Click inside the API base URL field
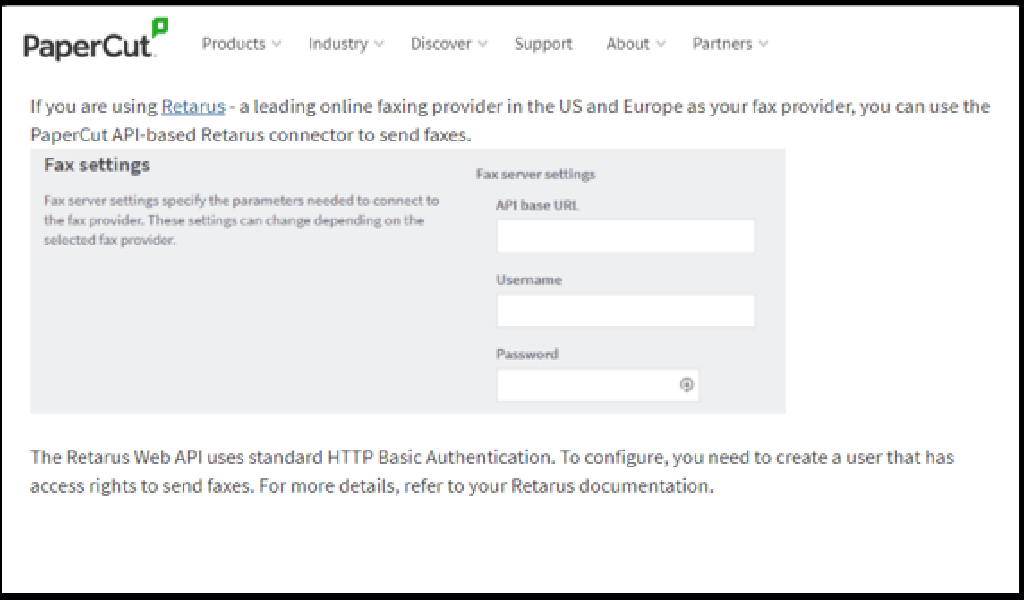Viewport: 1024px width, 600px height. tap(624, 236)
